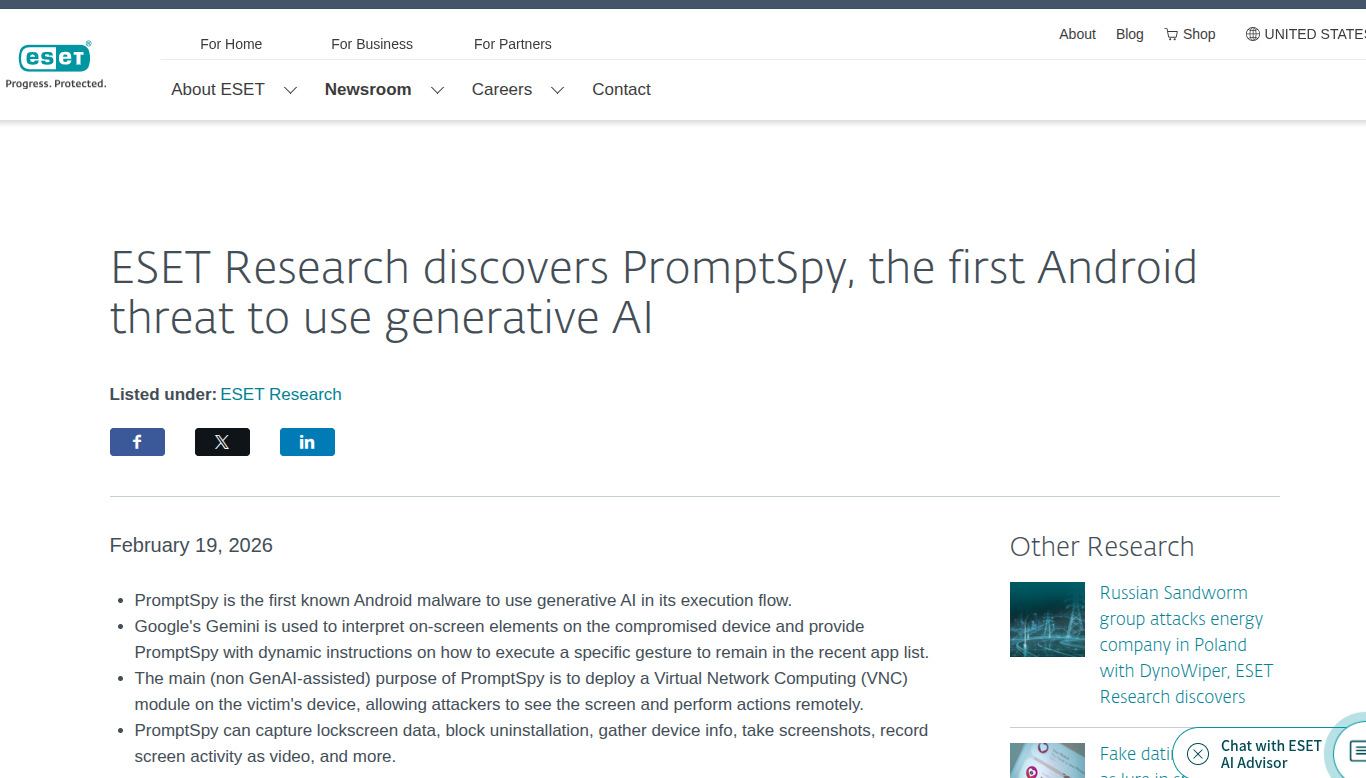Click the Shop cart icon
1366x778 pixels.
pos(1171,34)
